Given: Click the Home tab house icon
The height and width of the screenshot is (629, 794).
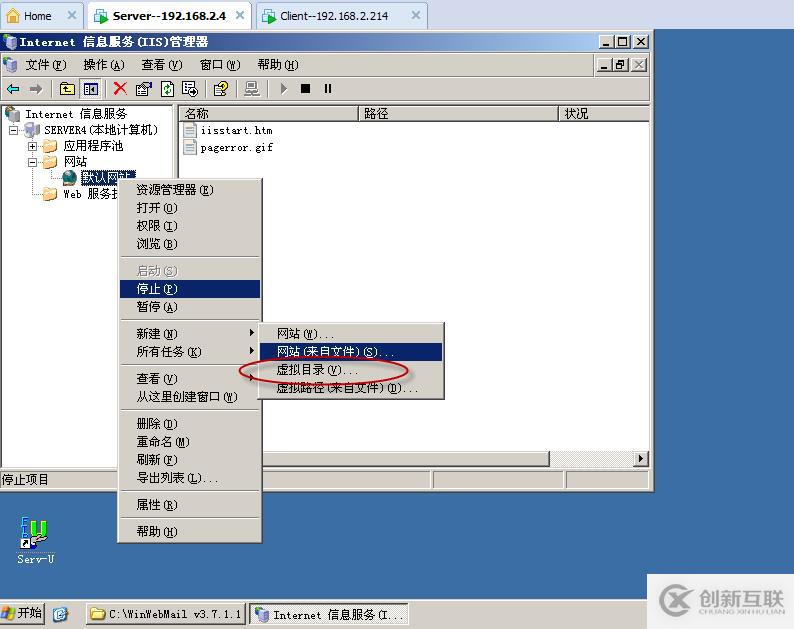Looking at the screenshot, I should pos(13,16).
